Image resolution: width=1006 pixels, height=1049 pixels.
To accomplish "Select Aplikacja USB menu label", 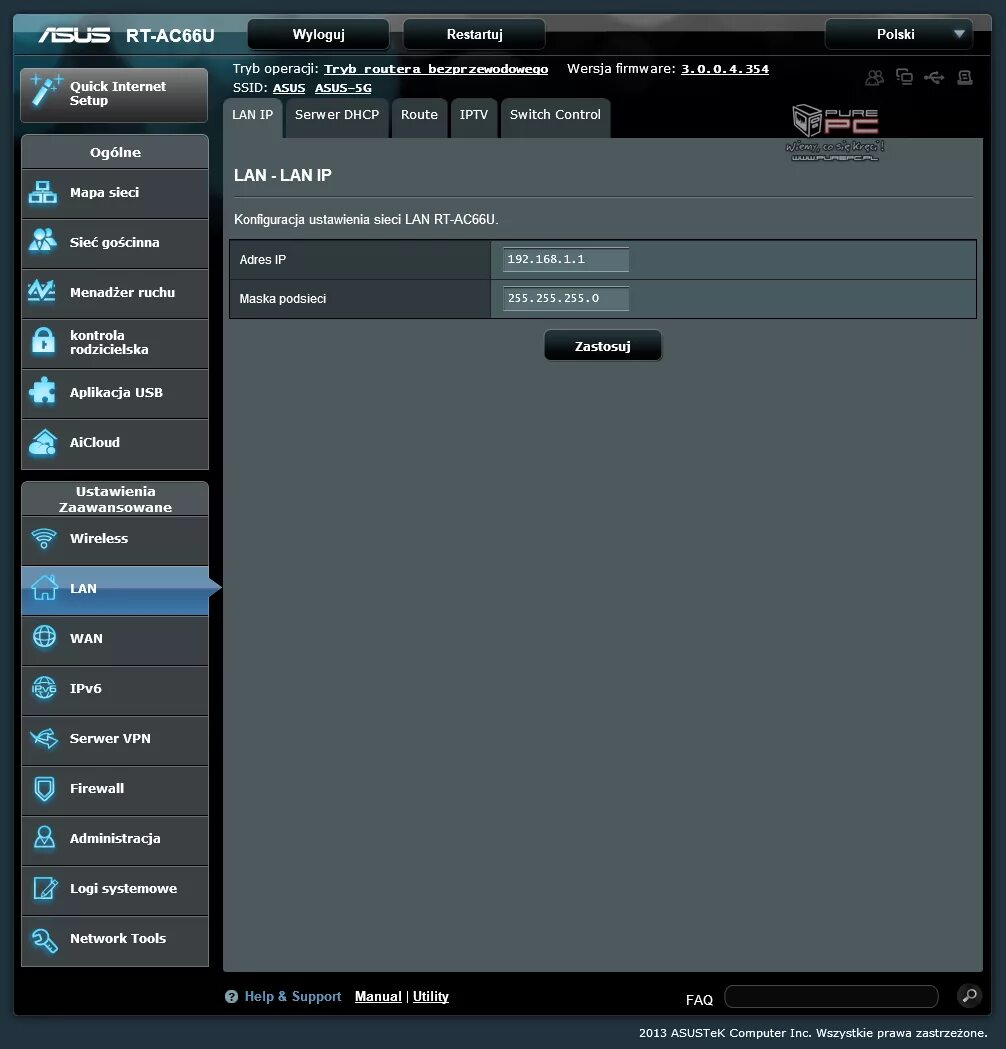I will coord(116,393).
